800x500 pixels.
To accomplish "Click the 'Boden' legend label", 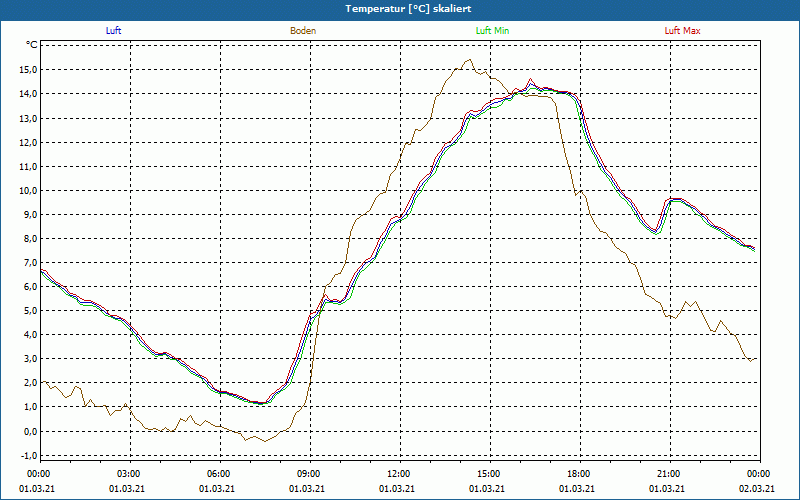I will [303, 31].
